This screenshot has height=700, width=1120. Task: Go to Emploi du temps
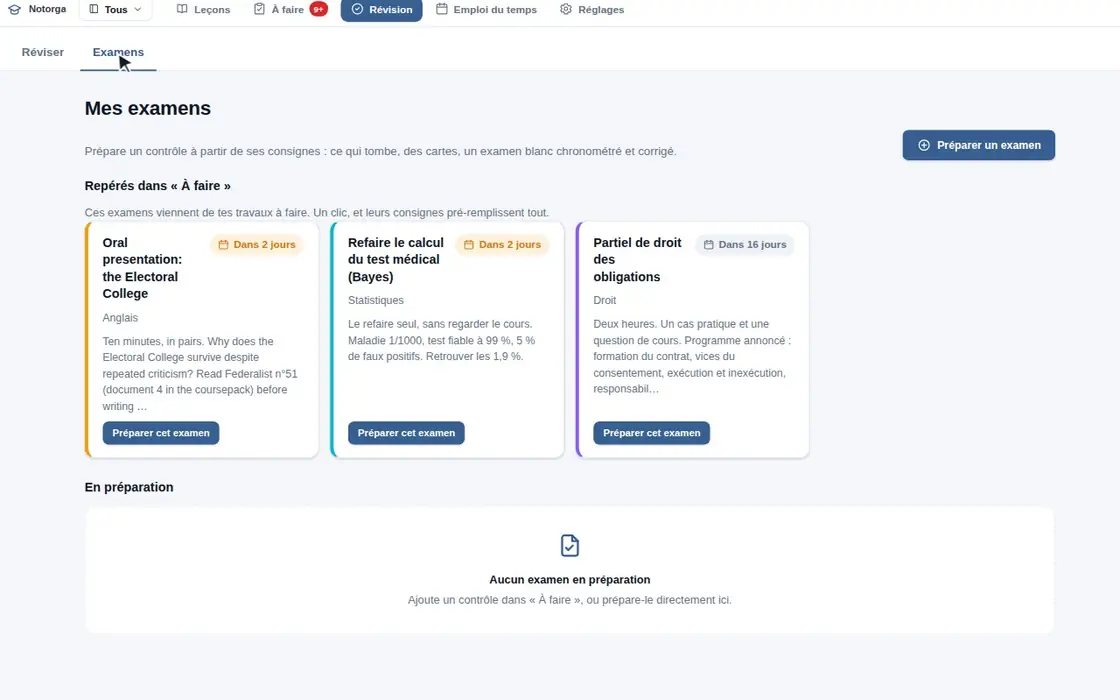pyautogui.click(x=486, y=9)
